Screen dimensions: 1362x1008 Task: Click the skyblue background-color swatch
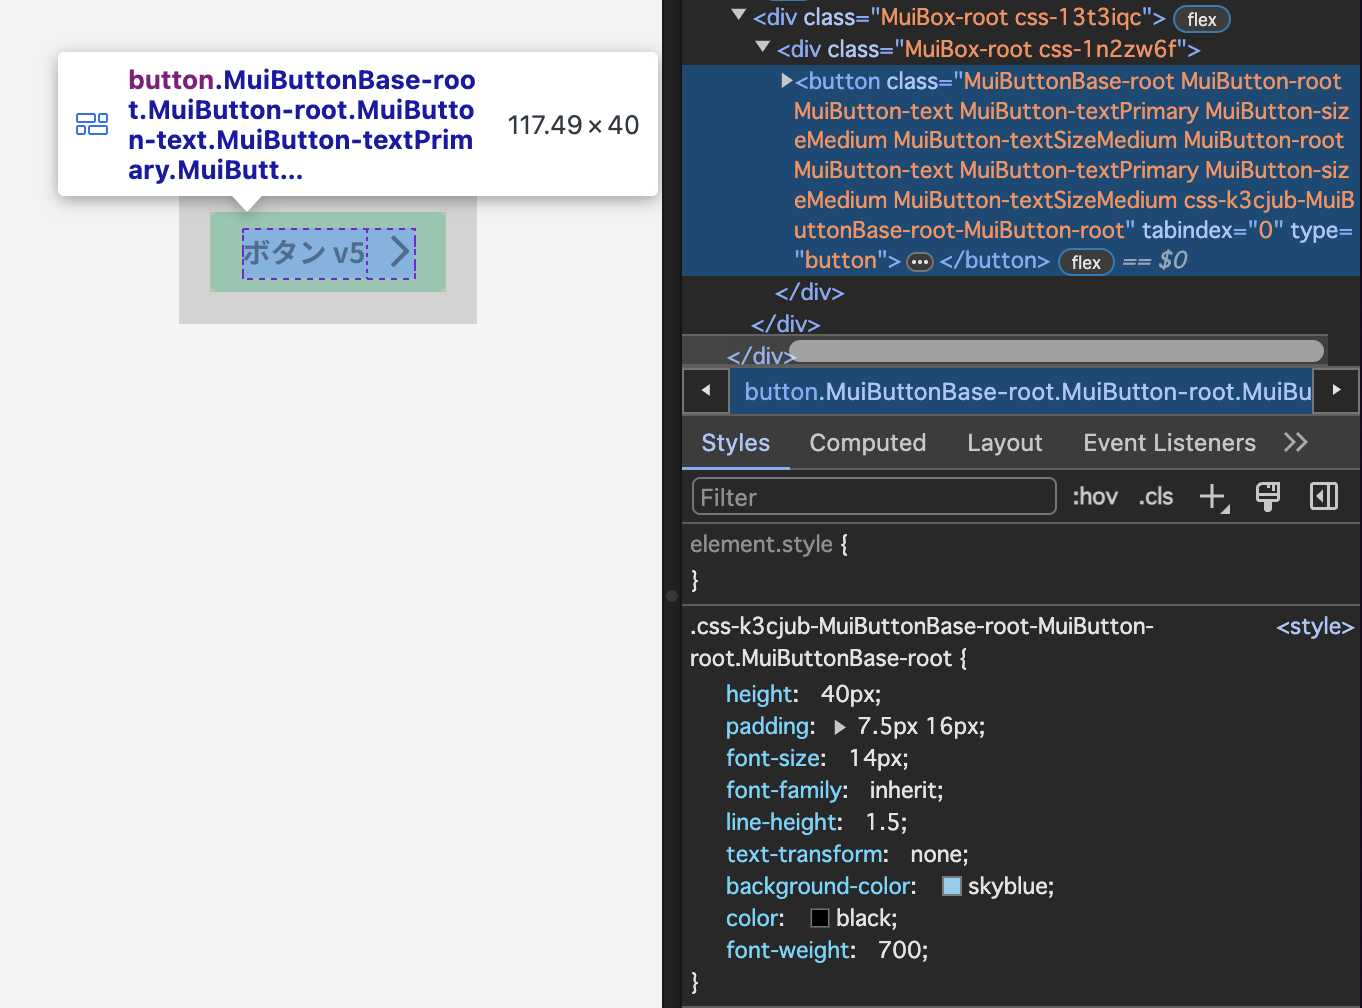coord(951,886)
